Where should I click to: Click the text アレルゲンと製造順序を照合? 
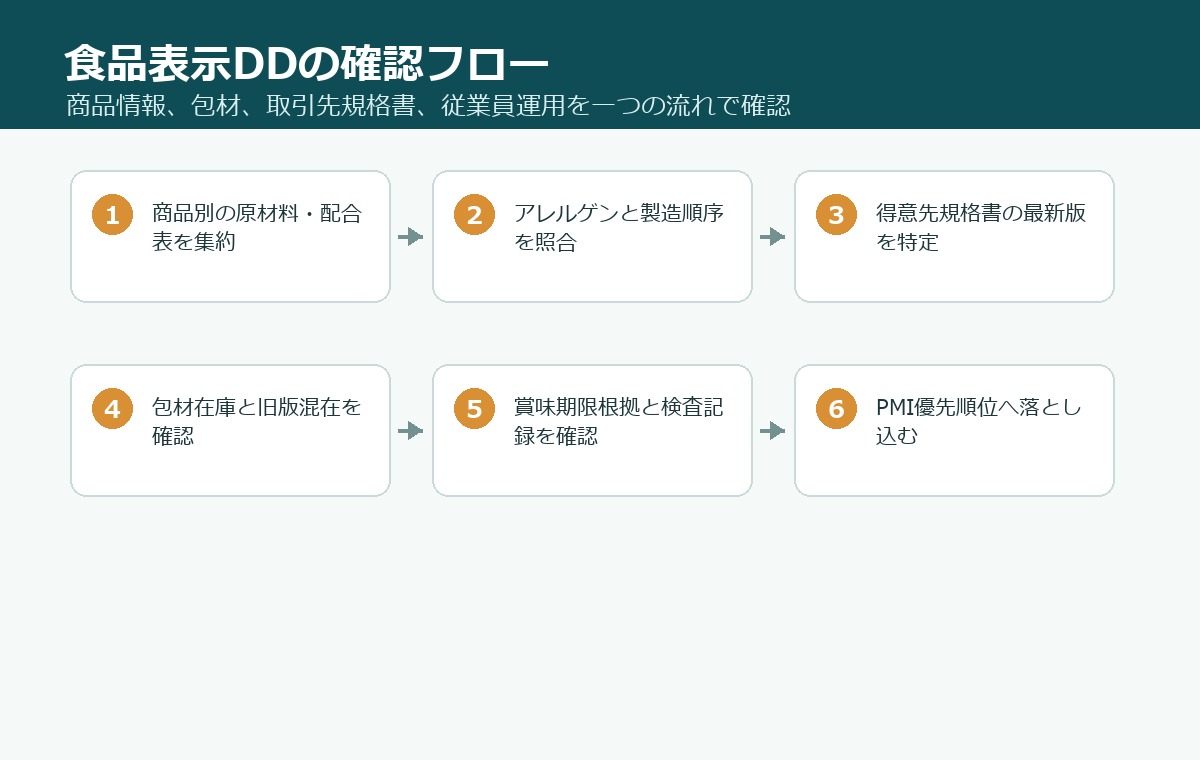pos(619,227)
